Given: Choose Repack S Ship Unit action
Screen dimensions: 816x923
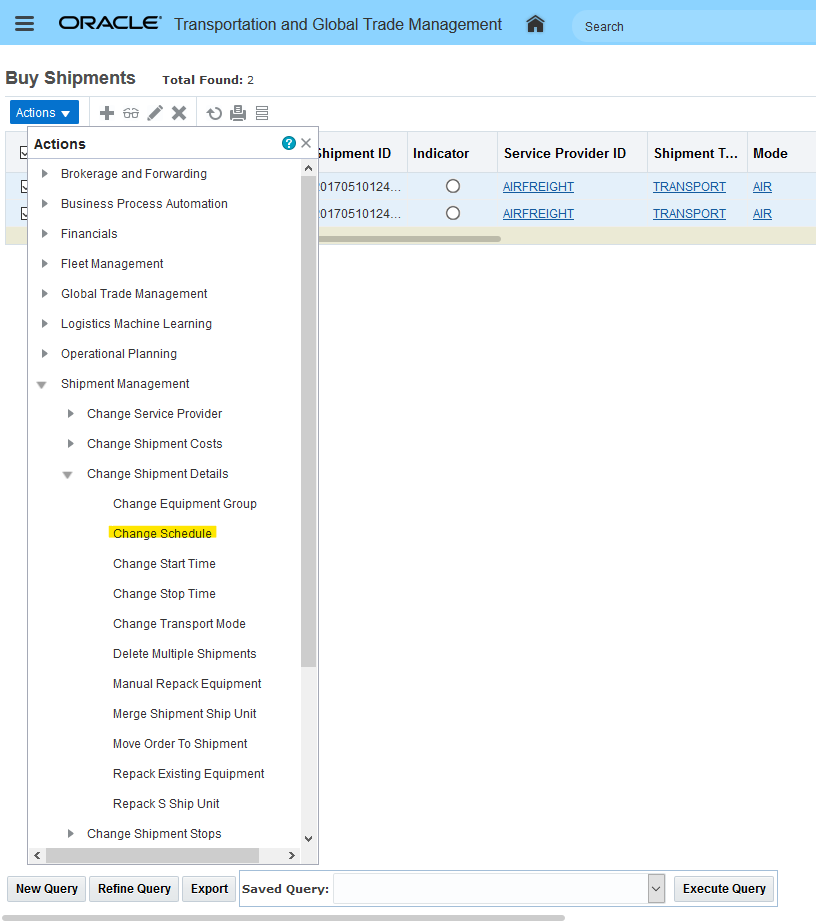Looking at the screenshot, I should tap(166, 804).
